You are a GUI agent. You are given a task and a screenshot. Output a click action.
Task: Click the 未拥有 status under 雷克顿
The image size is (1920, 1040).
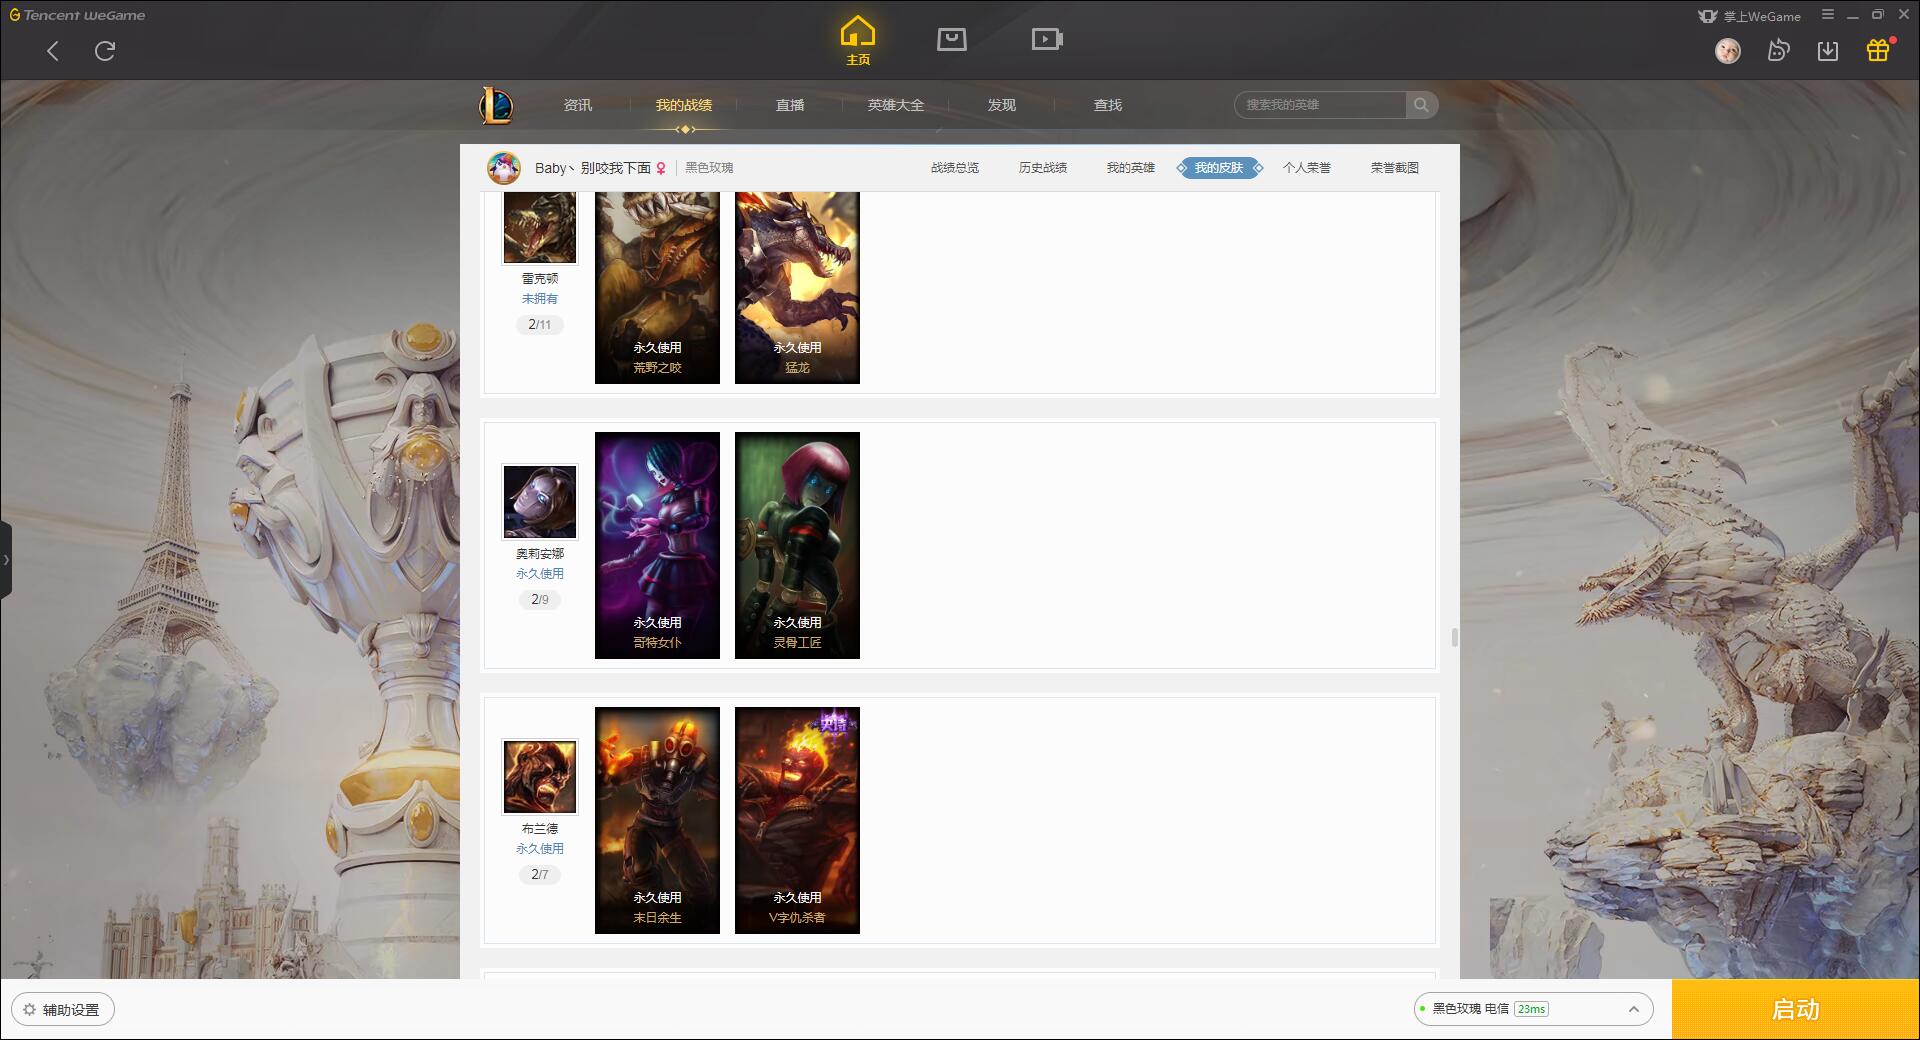[540, 299]
